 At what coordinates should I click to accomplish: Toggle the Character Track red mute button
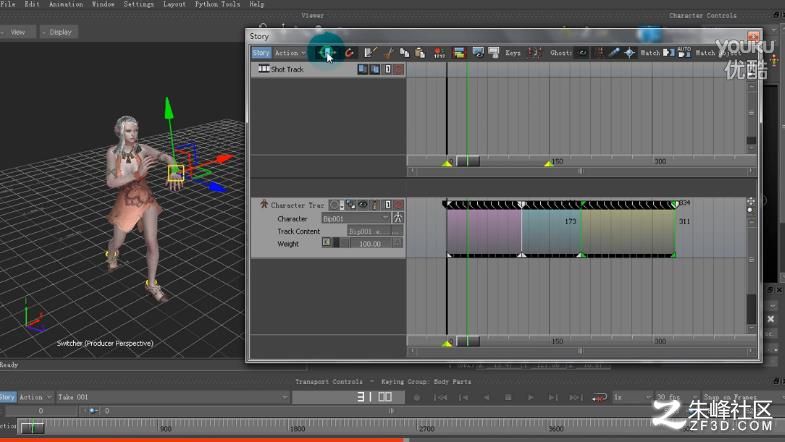[399, 205]
